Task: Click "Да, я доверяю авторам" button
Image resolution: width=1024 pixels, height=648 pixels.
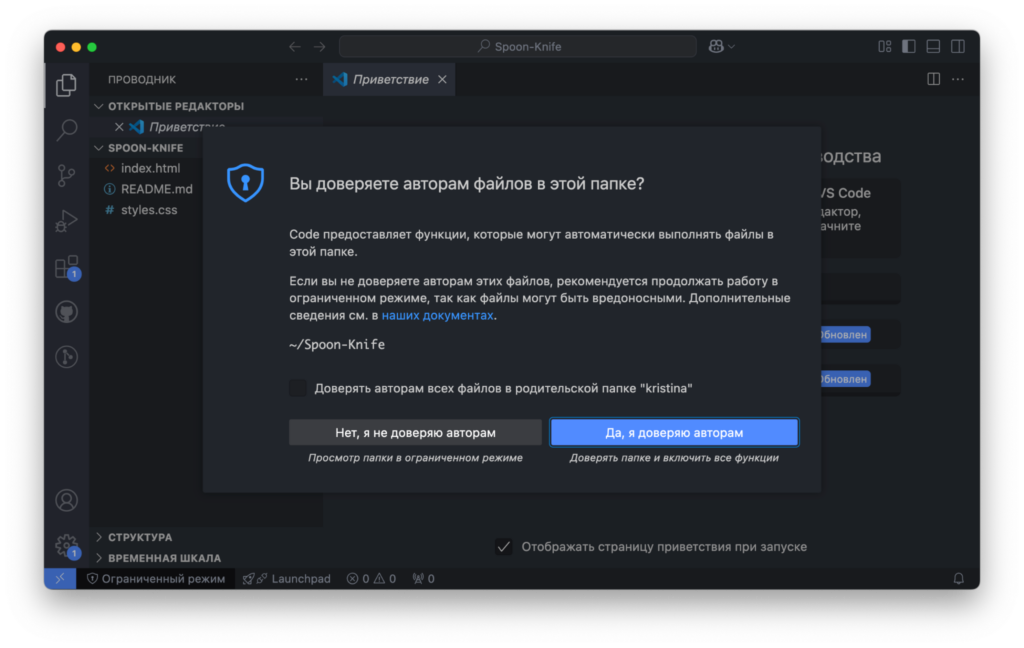Action: click(x=674, y=431)
